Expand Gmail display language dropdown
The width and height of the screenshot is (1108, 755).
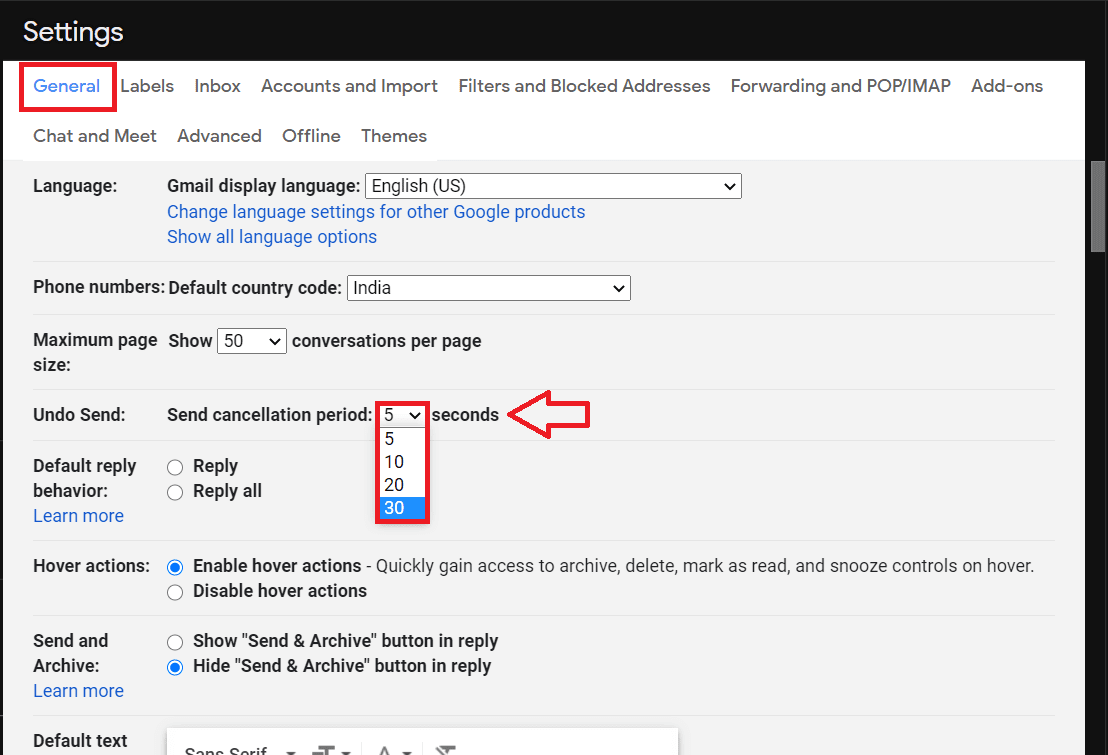click(553, 186)
